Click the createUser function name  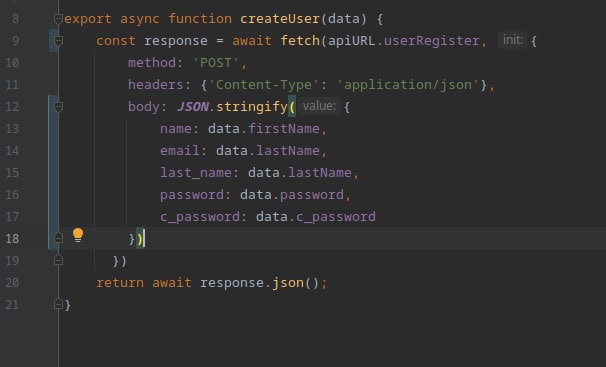point(280,19)
